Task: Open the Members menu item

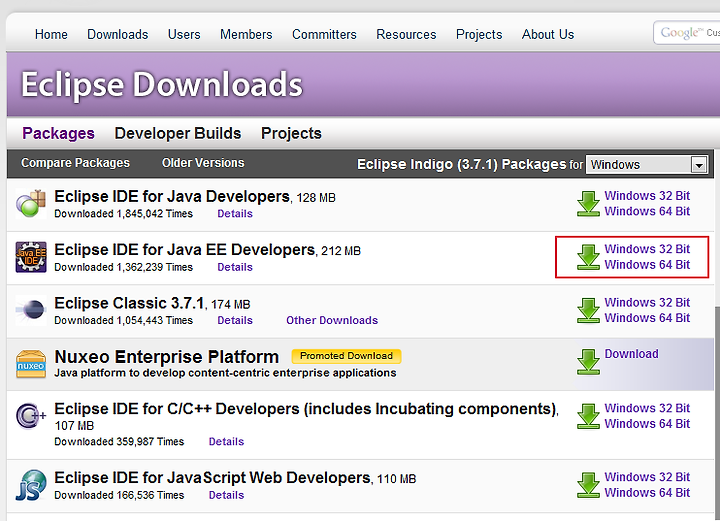Action: click(x=246, y=34)
